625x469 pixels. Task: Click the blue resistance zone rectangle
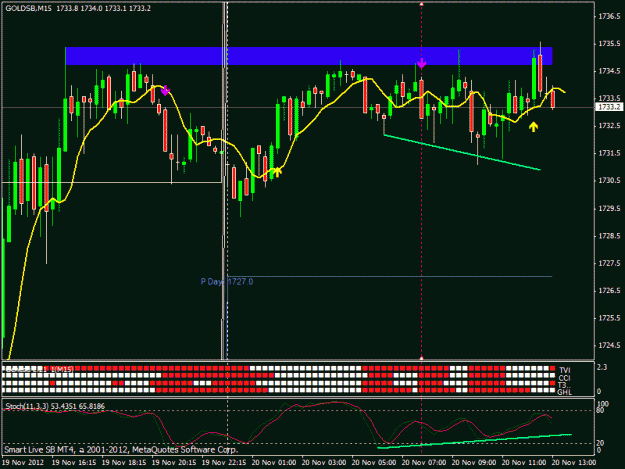tap(309, 56)
